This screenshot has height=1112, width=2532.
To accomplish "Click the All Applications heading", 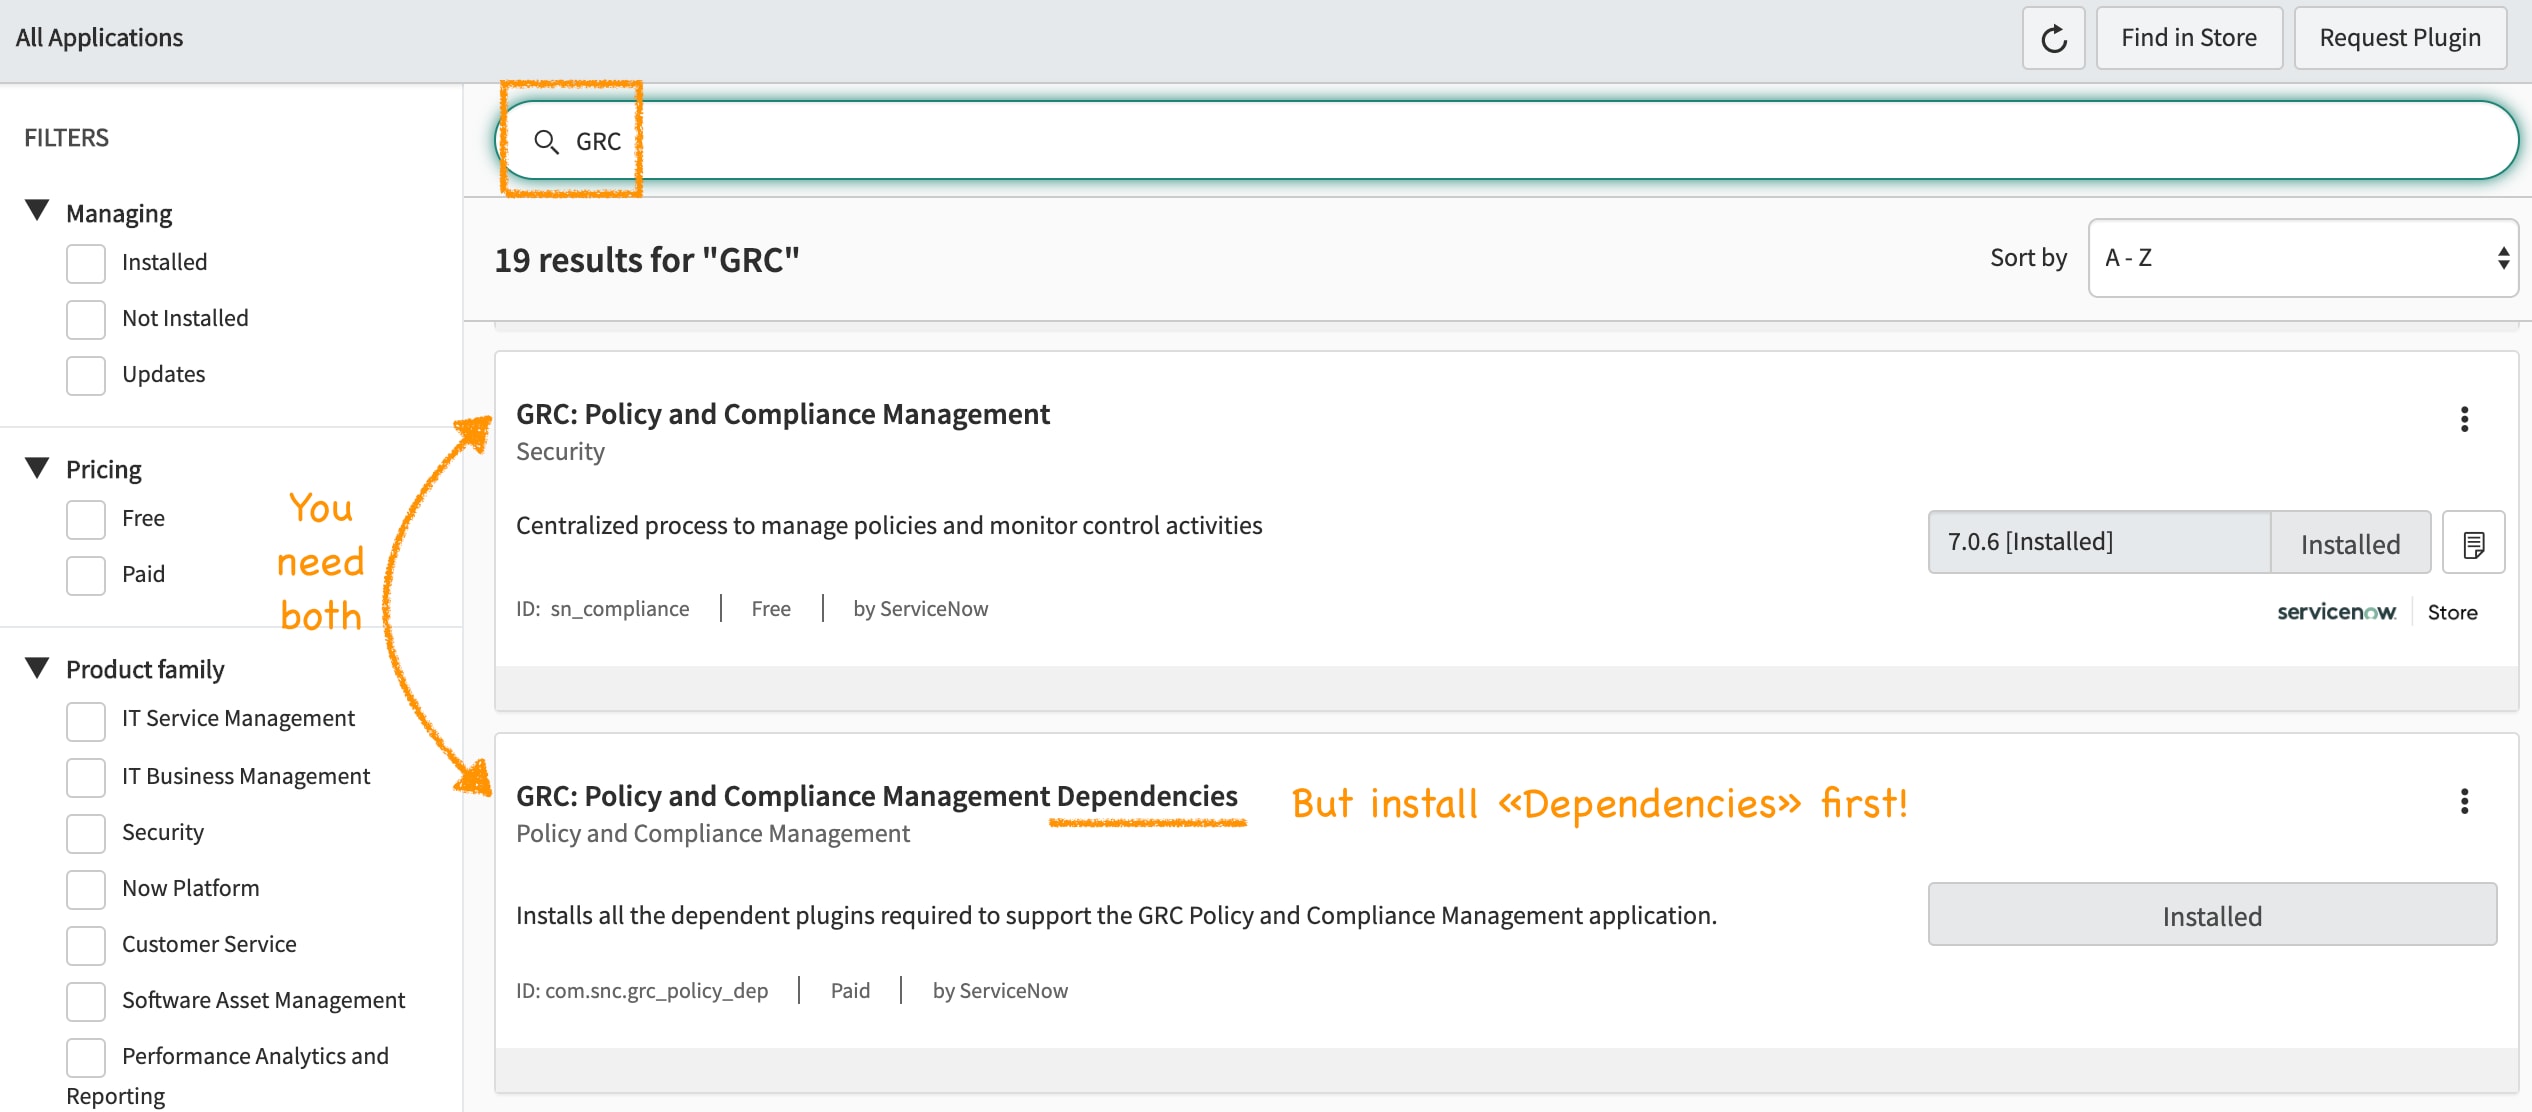I will click(99, 38).
